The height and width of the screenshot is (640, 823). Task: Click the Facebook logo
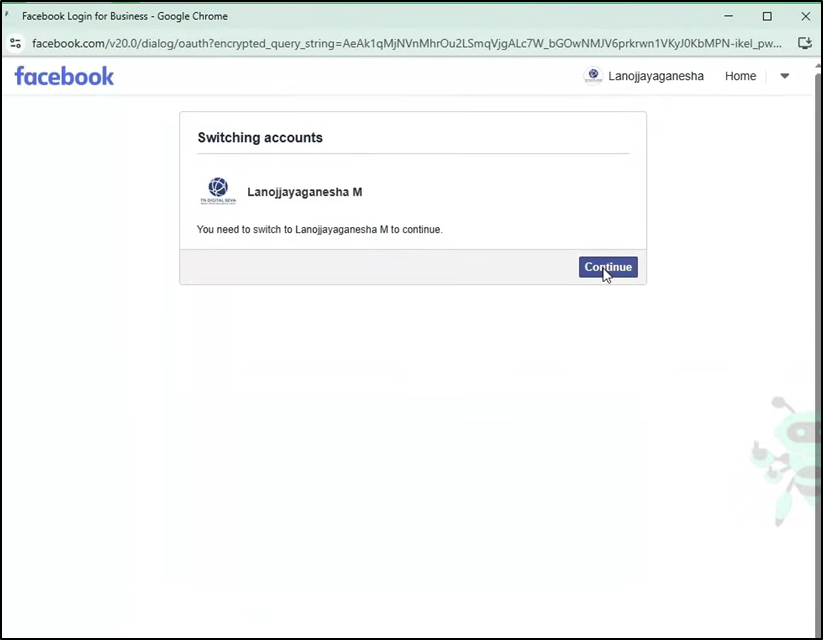[64, 76]
